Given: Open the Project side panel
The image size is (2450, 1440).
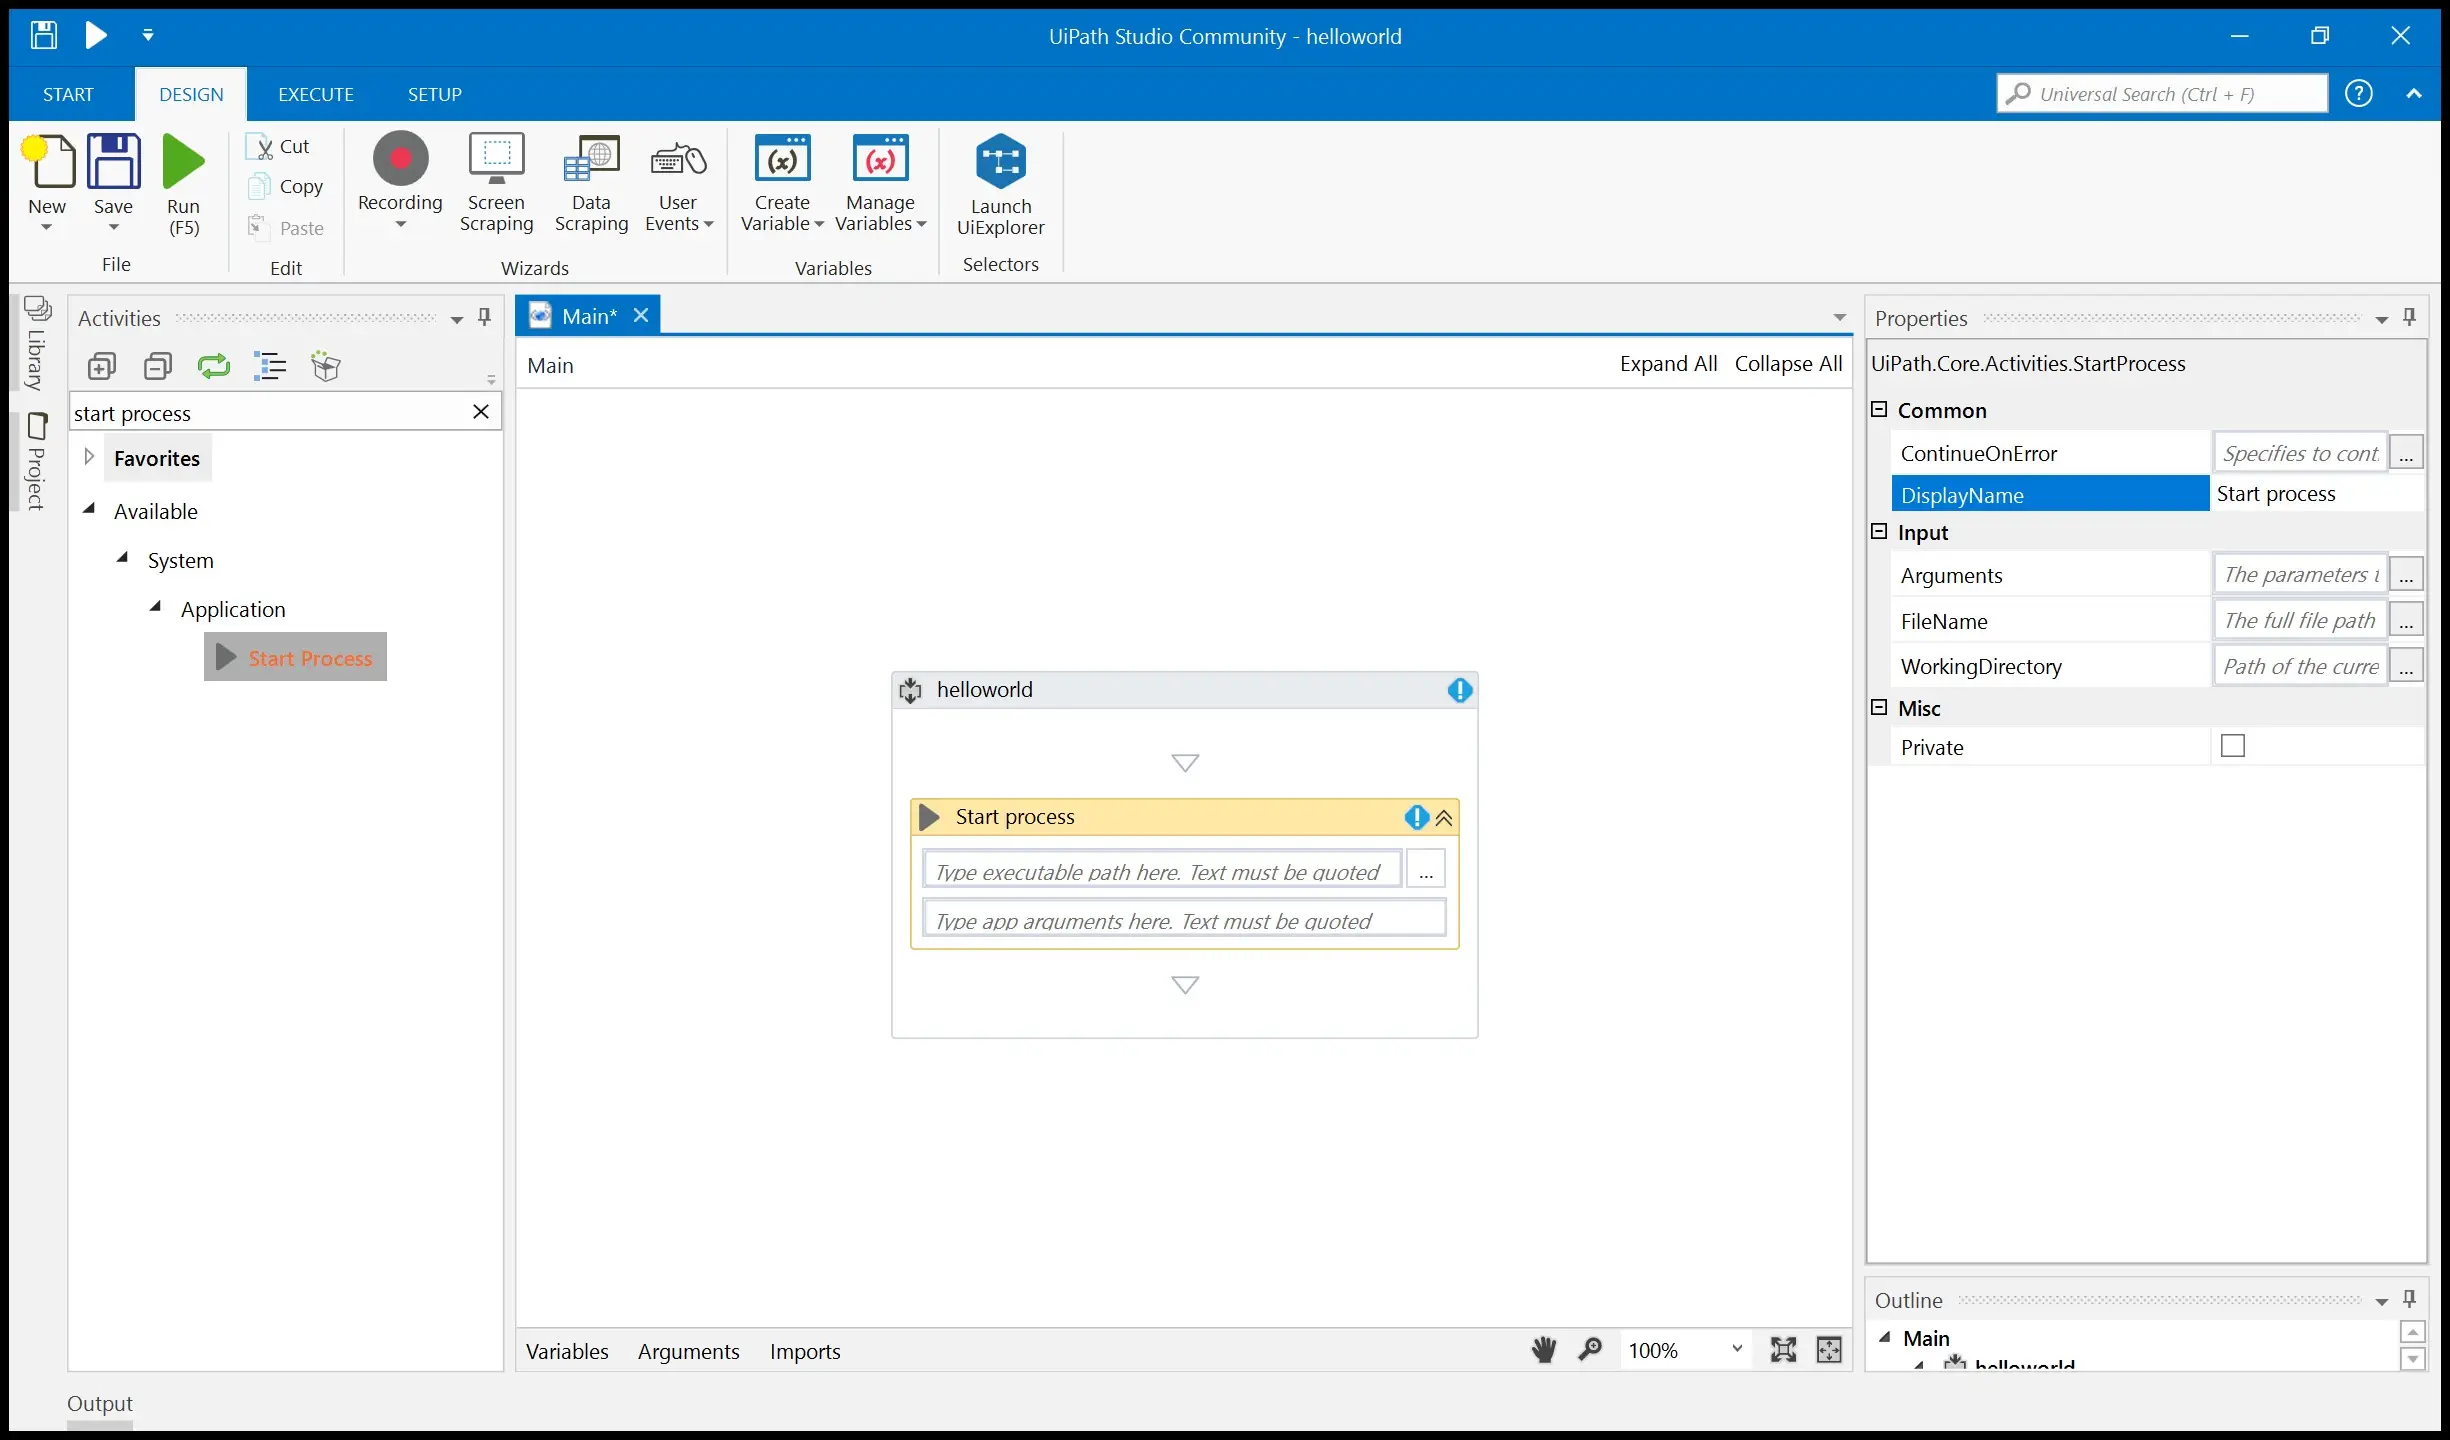Looking at the screenshot, I should click(x=37, y=462).
